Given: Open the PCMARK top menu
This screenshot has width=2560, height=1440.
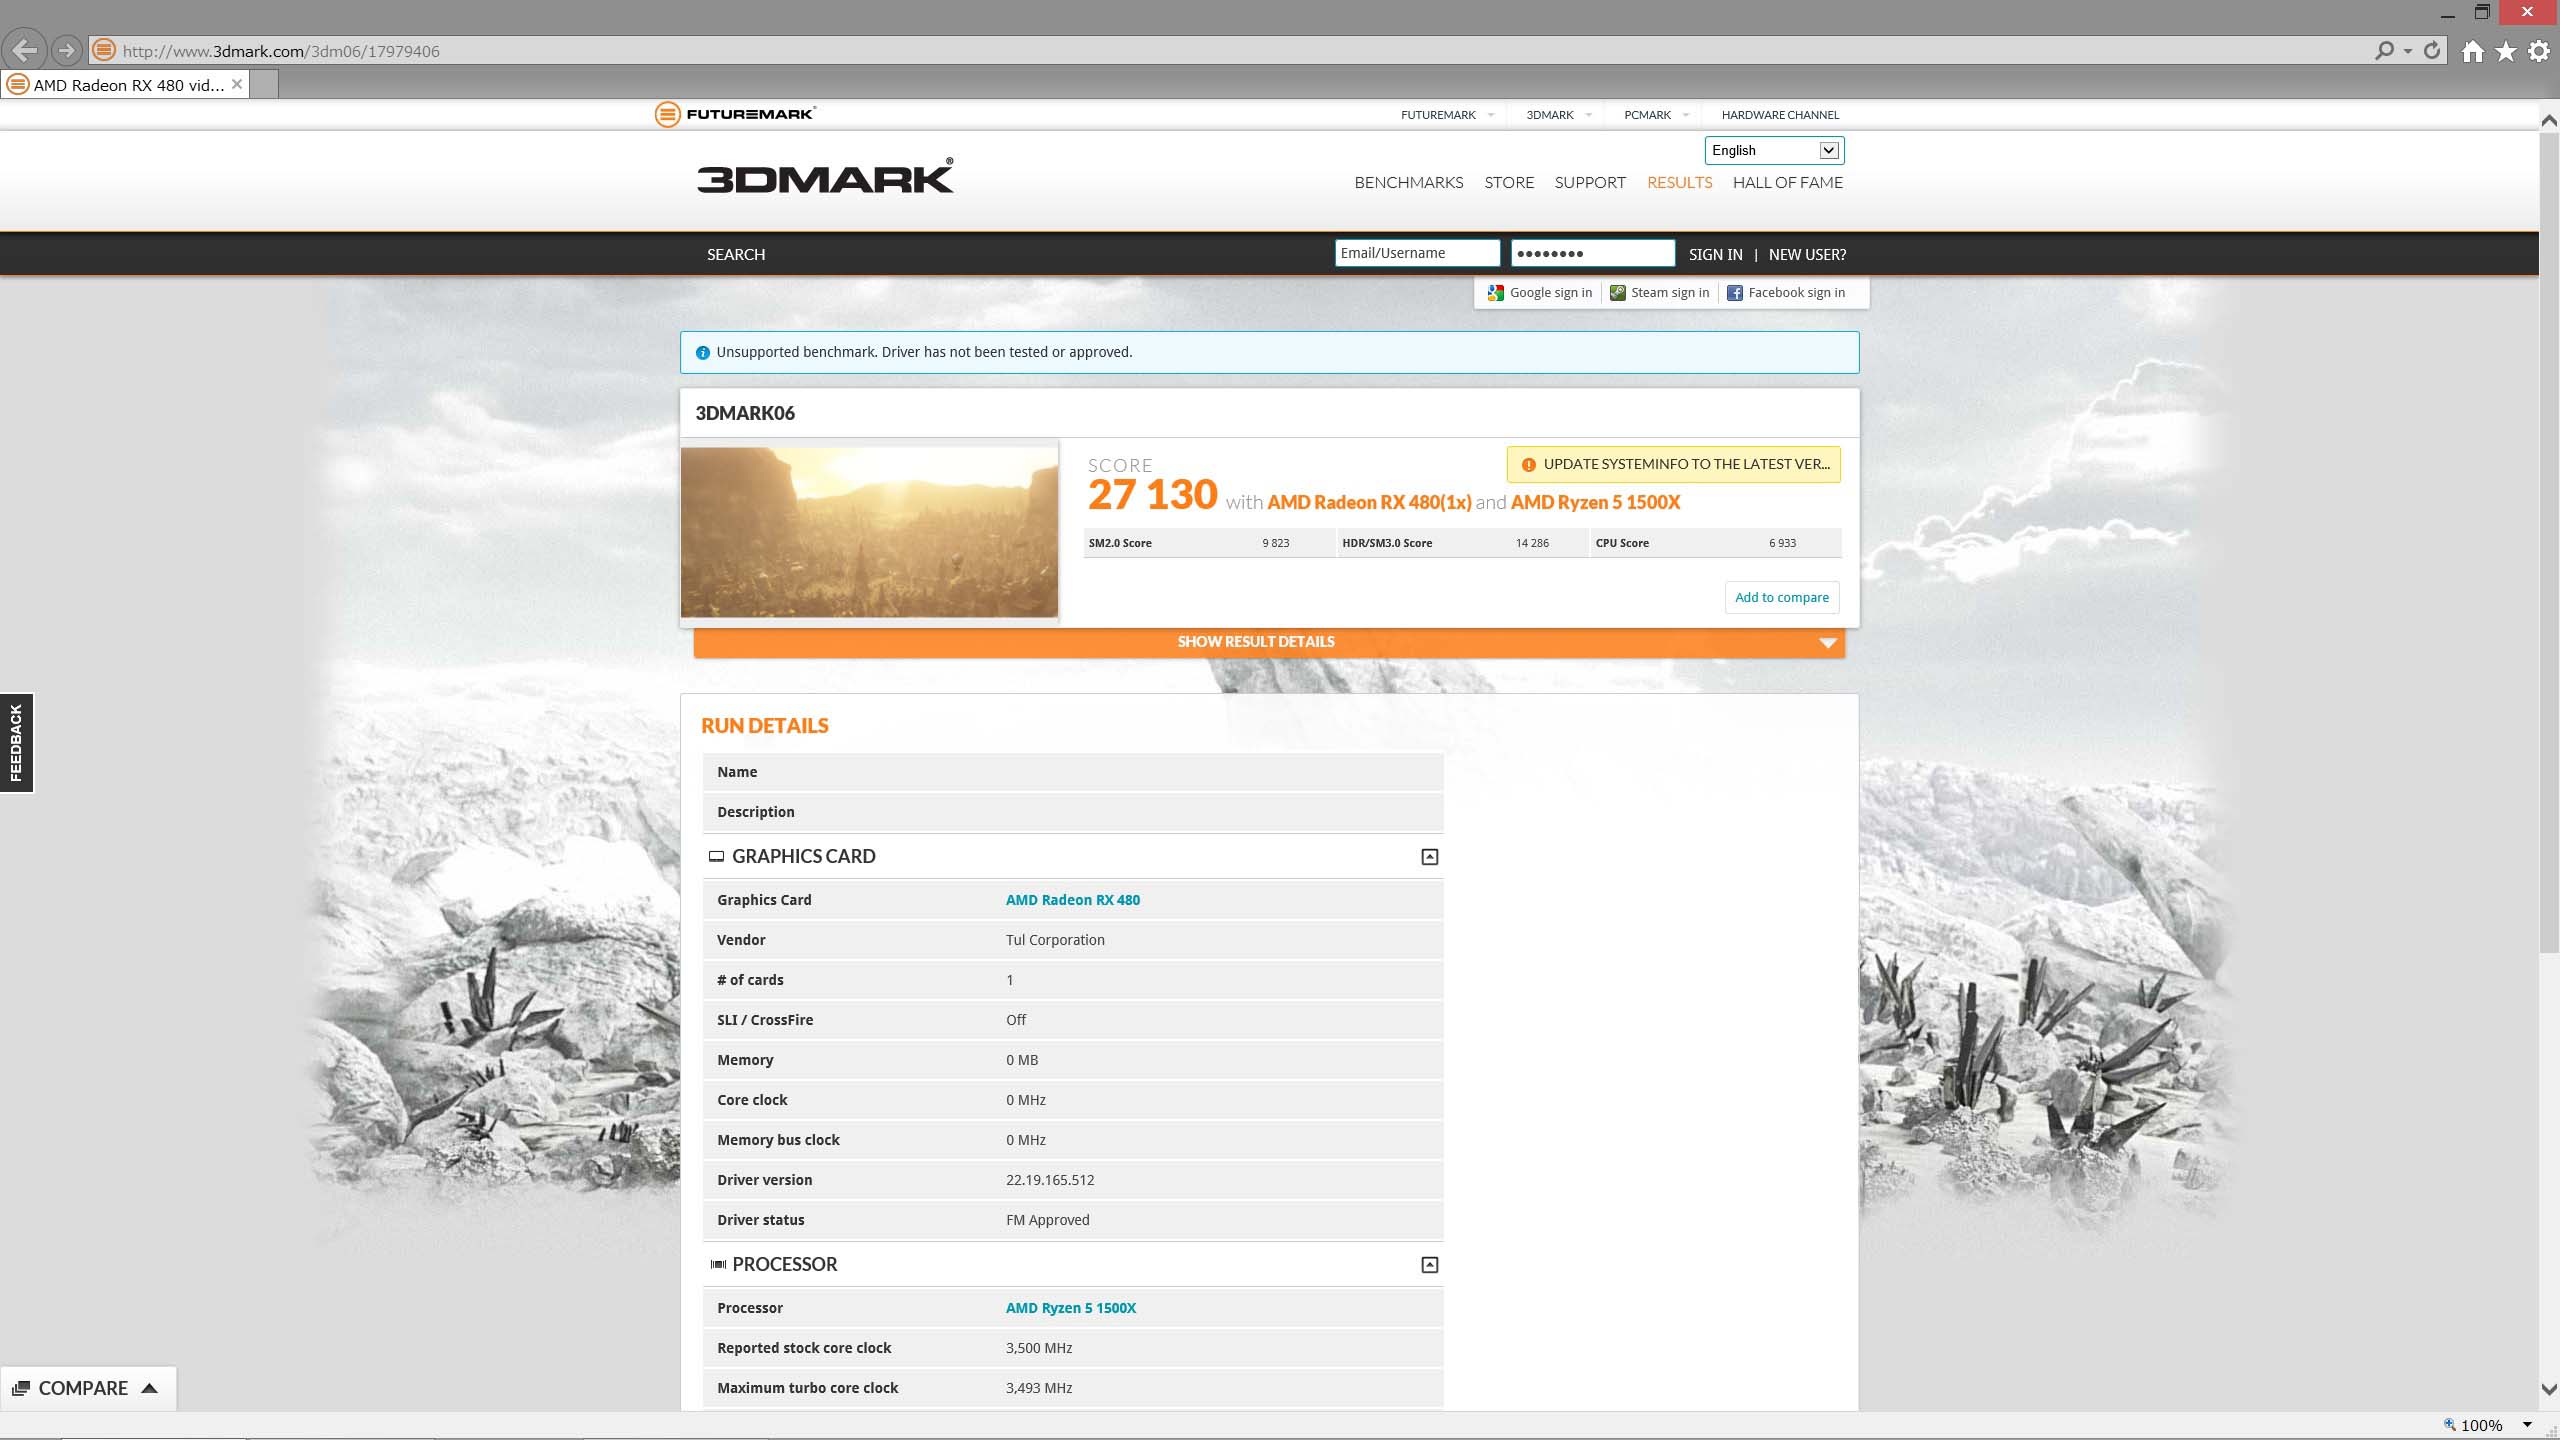Looking at the screenshot, I should click(1655, 114).
